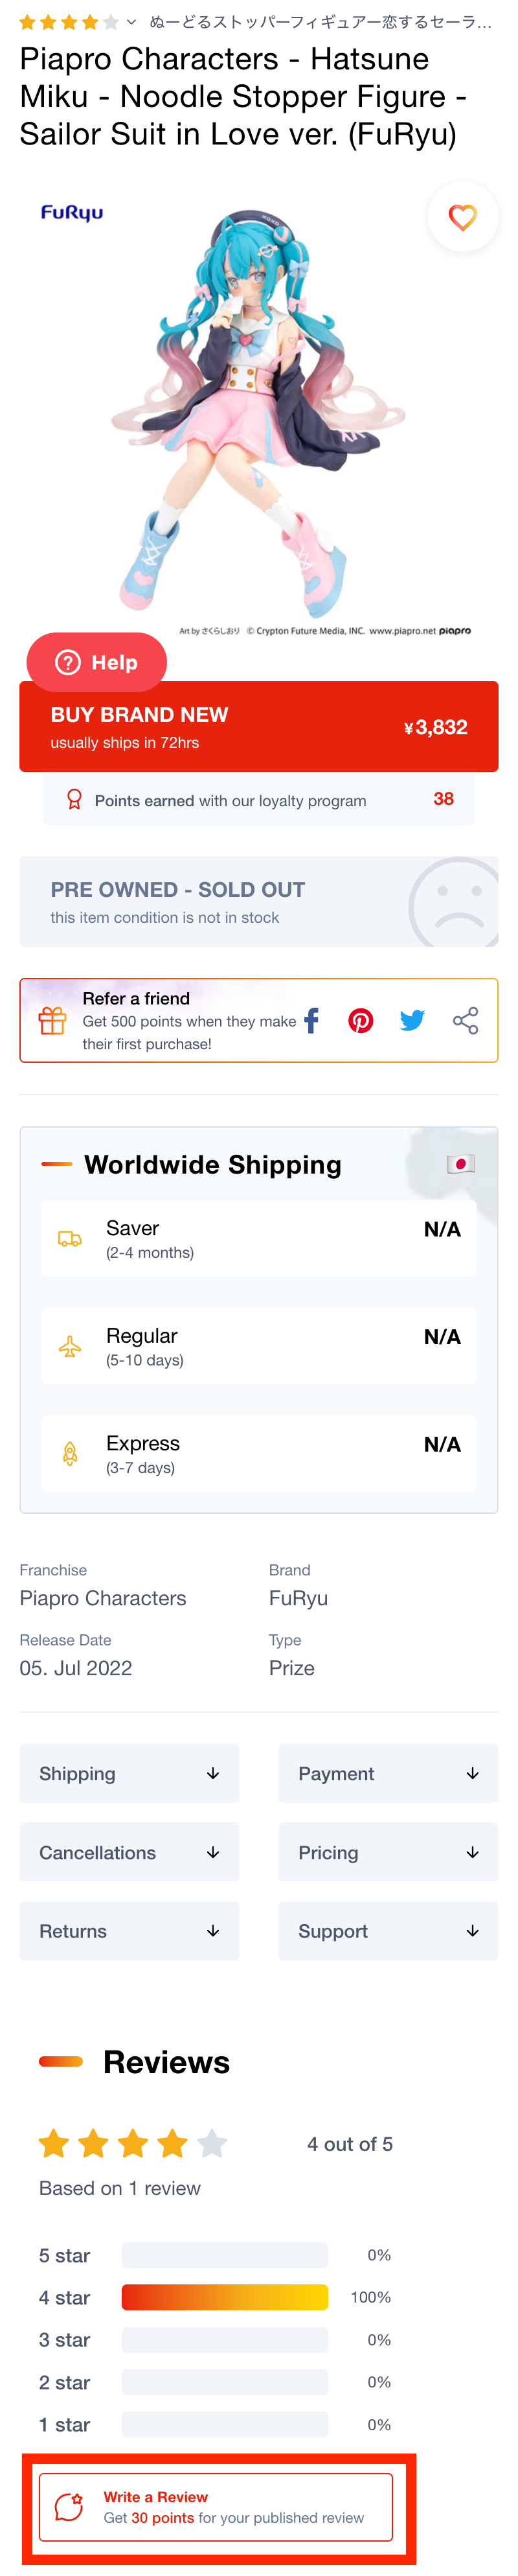This screenshot has height=2576, width=518.
Task: Expand the Returns section
Action: click(x=129, y=1931)
